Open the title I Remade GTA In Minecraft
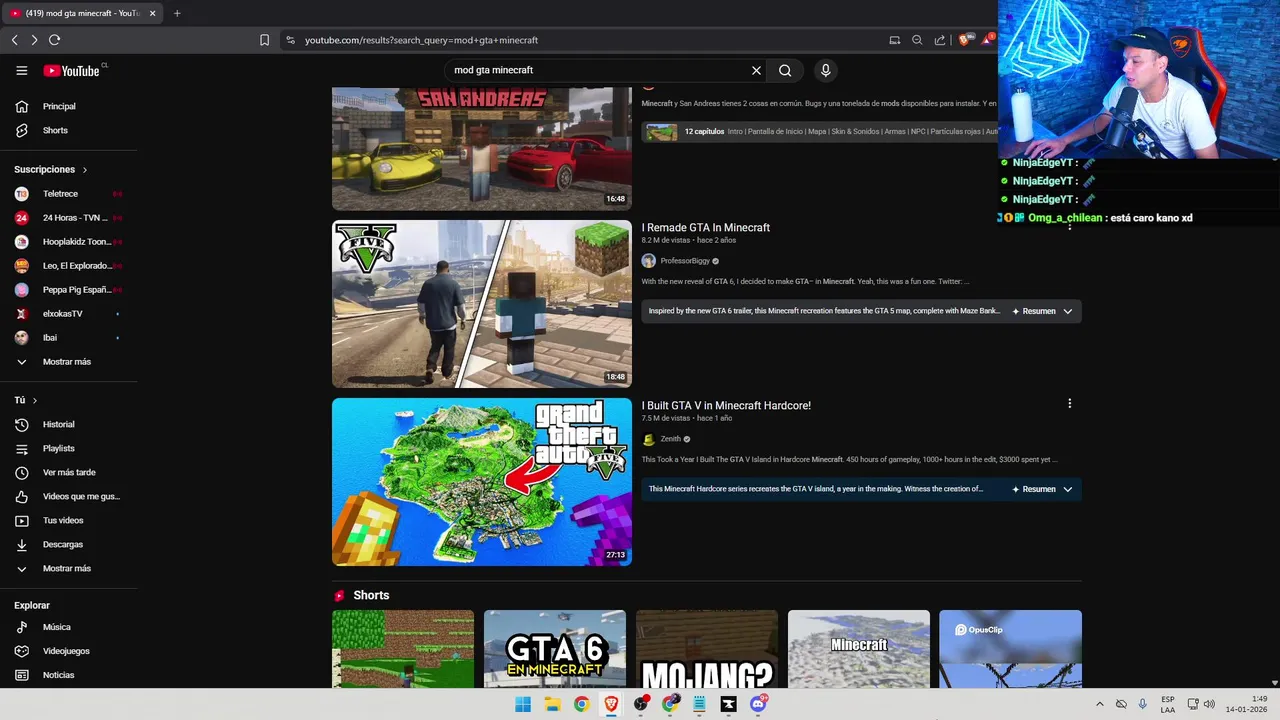Viewport: 1280px width, 720px height. 706,228
